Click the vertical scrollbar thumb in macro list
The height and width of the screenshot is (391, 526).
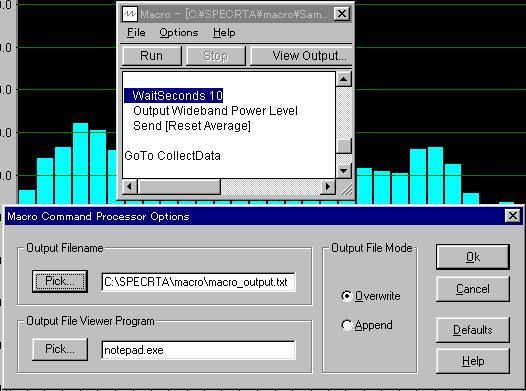(344, 146)
